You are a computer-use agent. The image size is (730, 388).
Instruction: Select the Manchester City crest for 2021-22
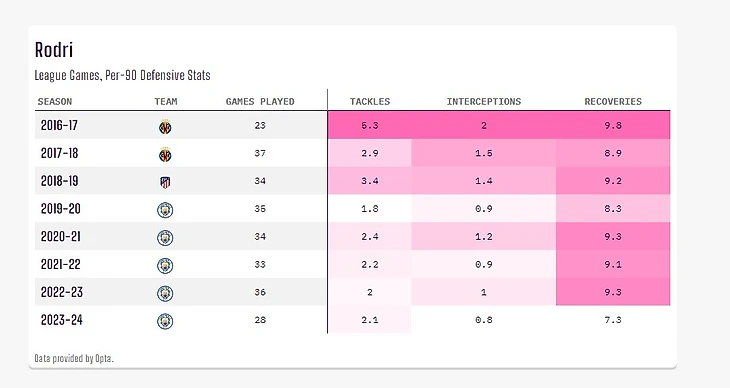click(x=165, y=266)
